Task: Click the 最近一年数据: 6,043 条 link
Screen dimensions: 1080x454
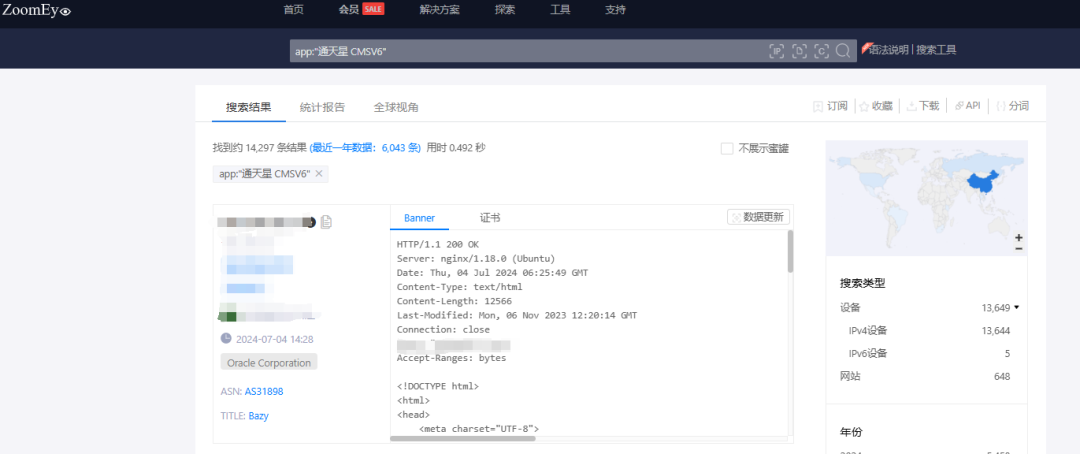Action: [x=365, y=147]
